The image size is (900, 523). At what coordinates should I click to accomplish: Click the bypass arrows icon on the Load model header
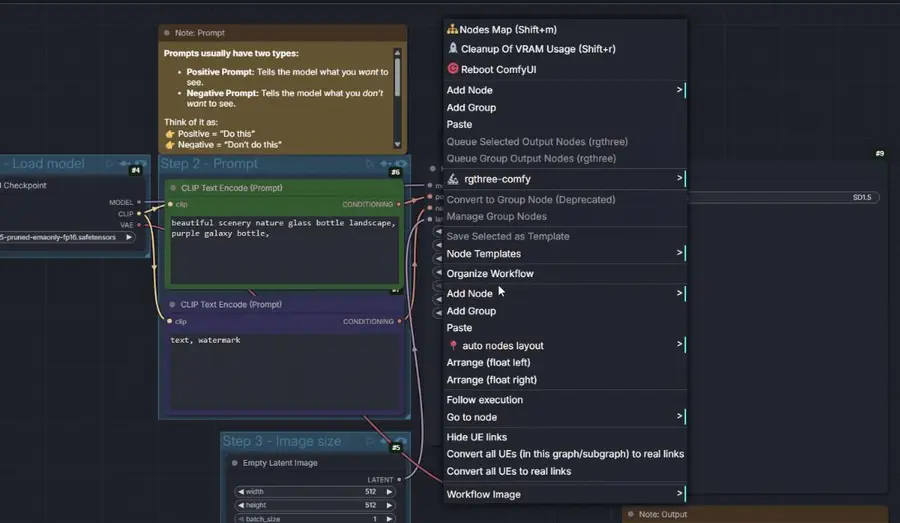[125, 164]
